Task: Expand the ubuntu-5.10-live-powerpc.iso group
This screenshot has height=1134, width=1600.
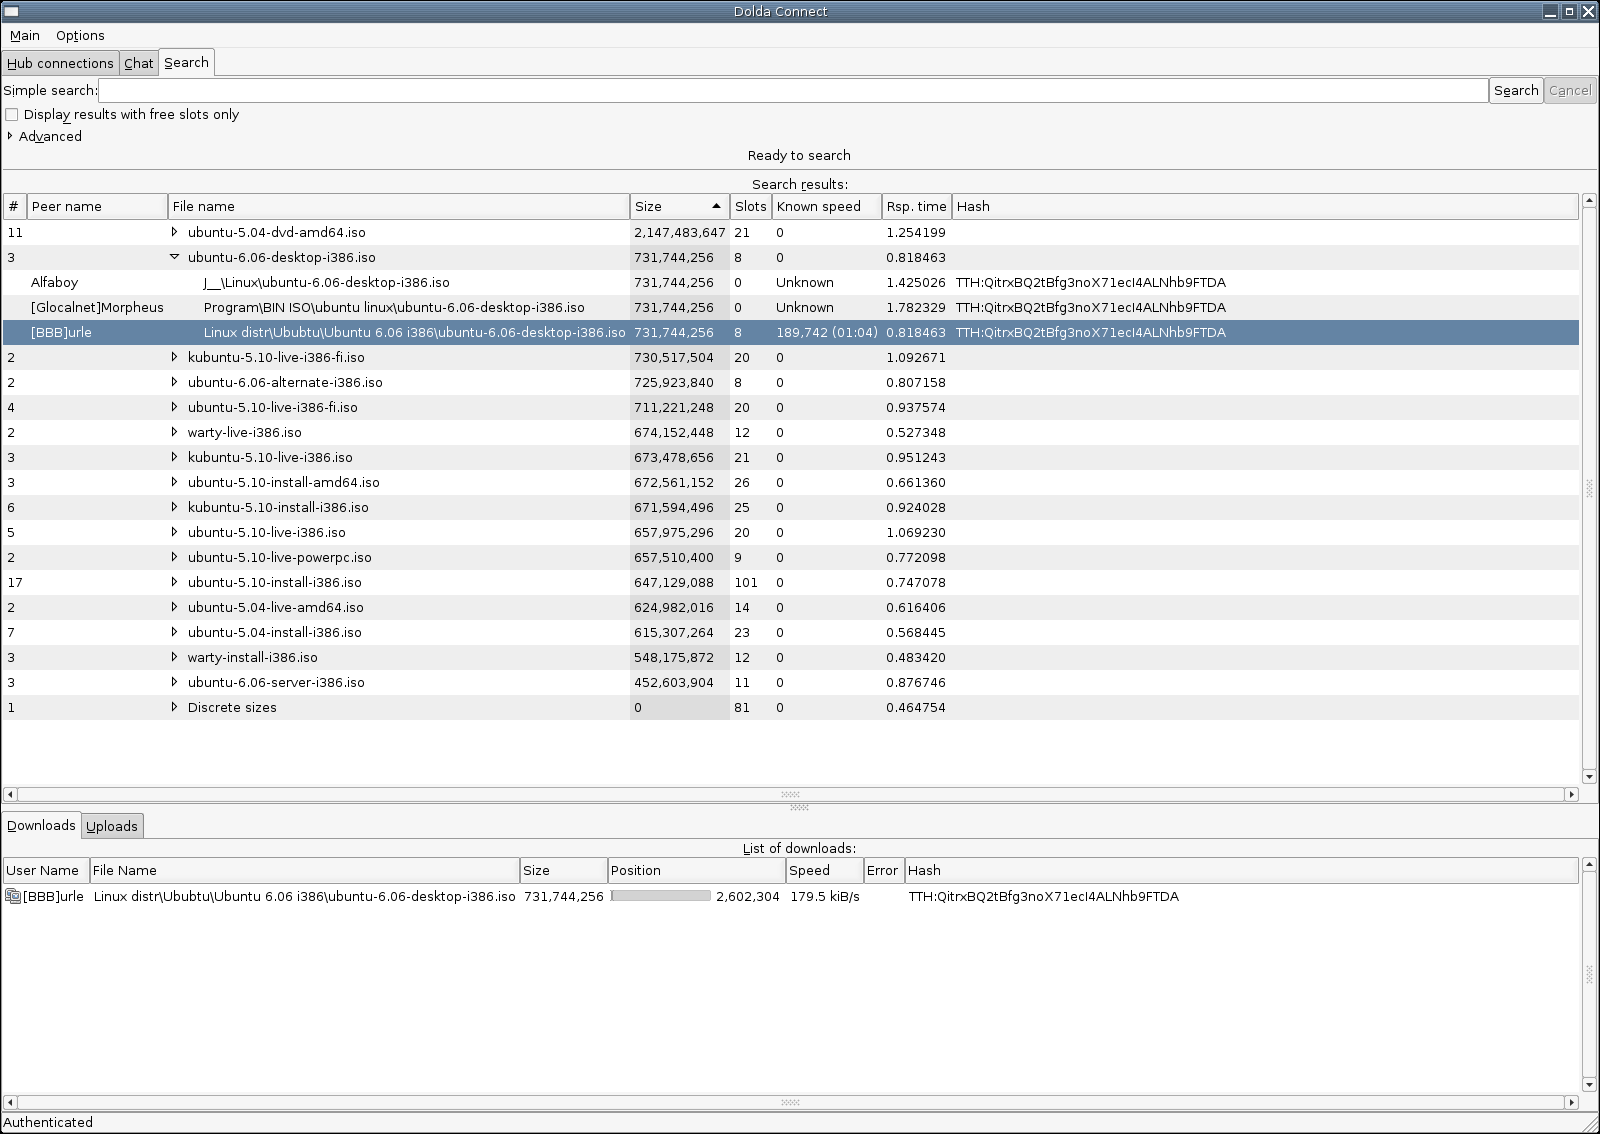Action: 174,557
